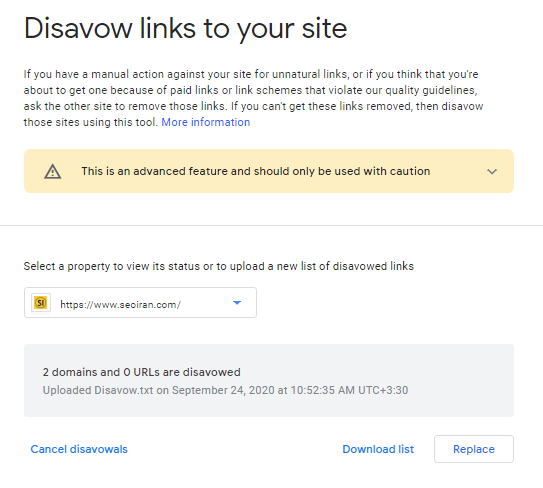Click Cancel disavowals
Screen dimensions: 543x488
[79, 449]
